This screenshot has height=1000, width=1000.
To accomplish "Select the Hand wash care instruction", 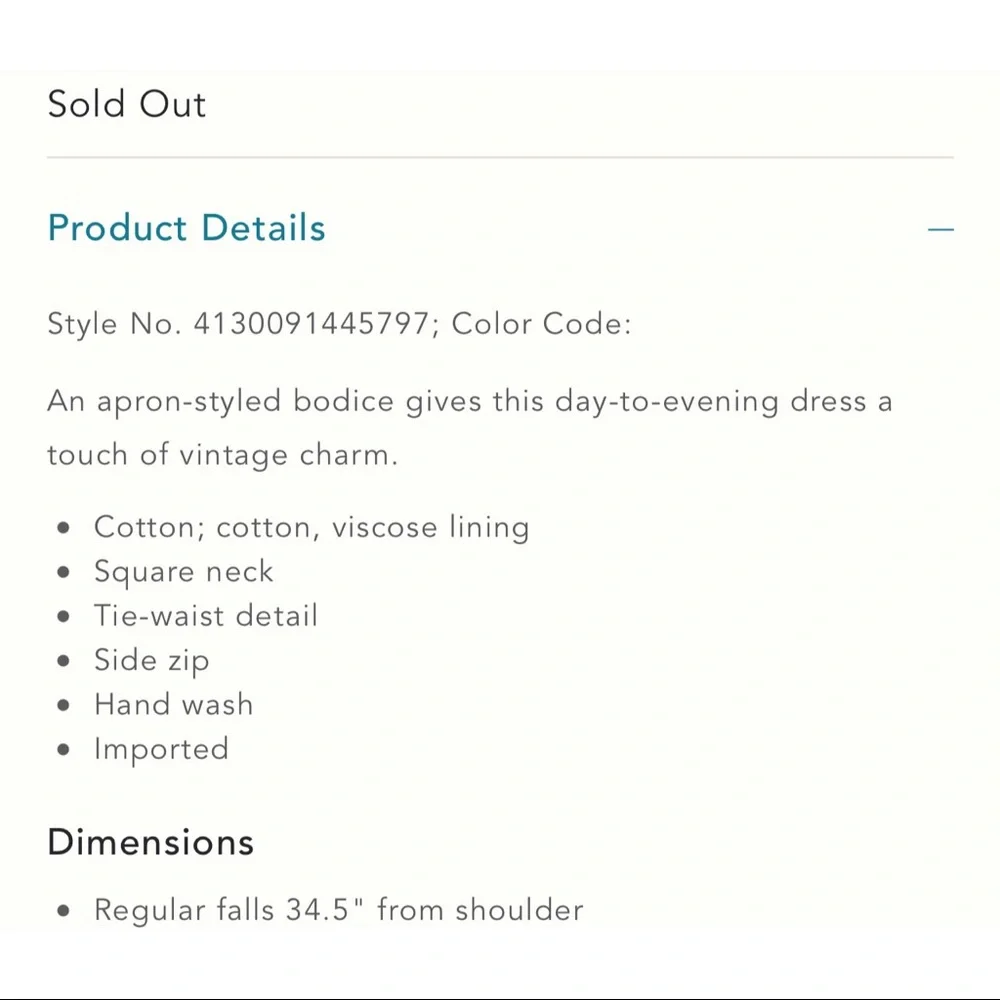I will [x=173, y=704].
